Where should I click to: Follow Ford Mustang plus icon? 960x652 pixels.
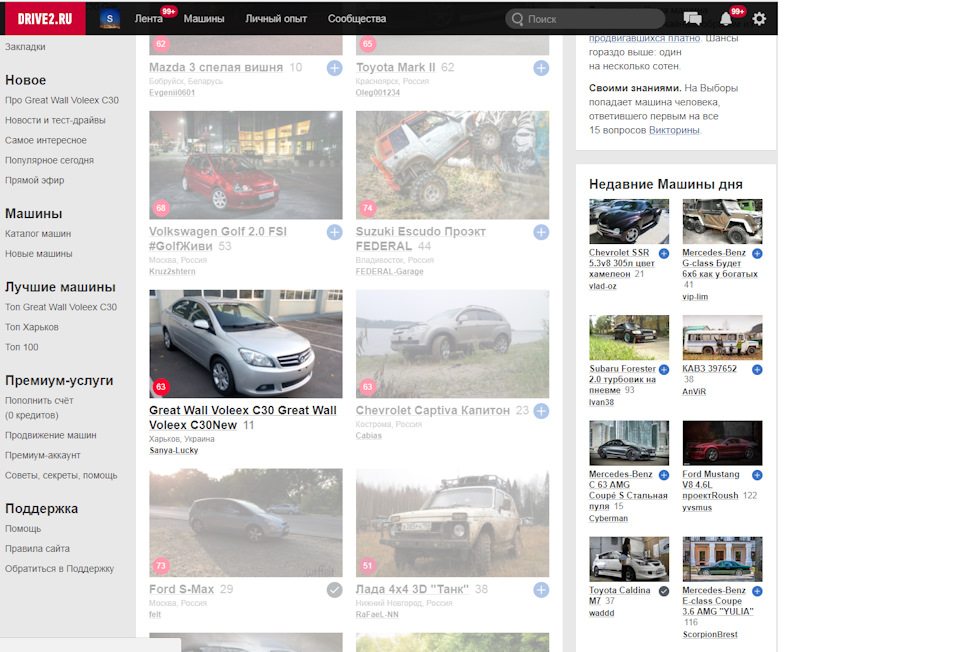(757, 475)
